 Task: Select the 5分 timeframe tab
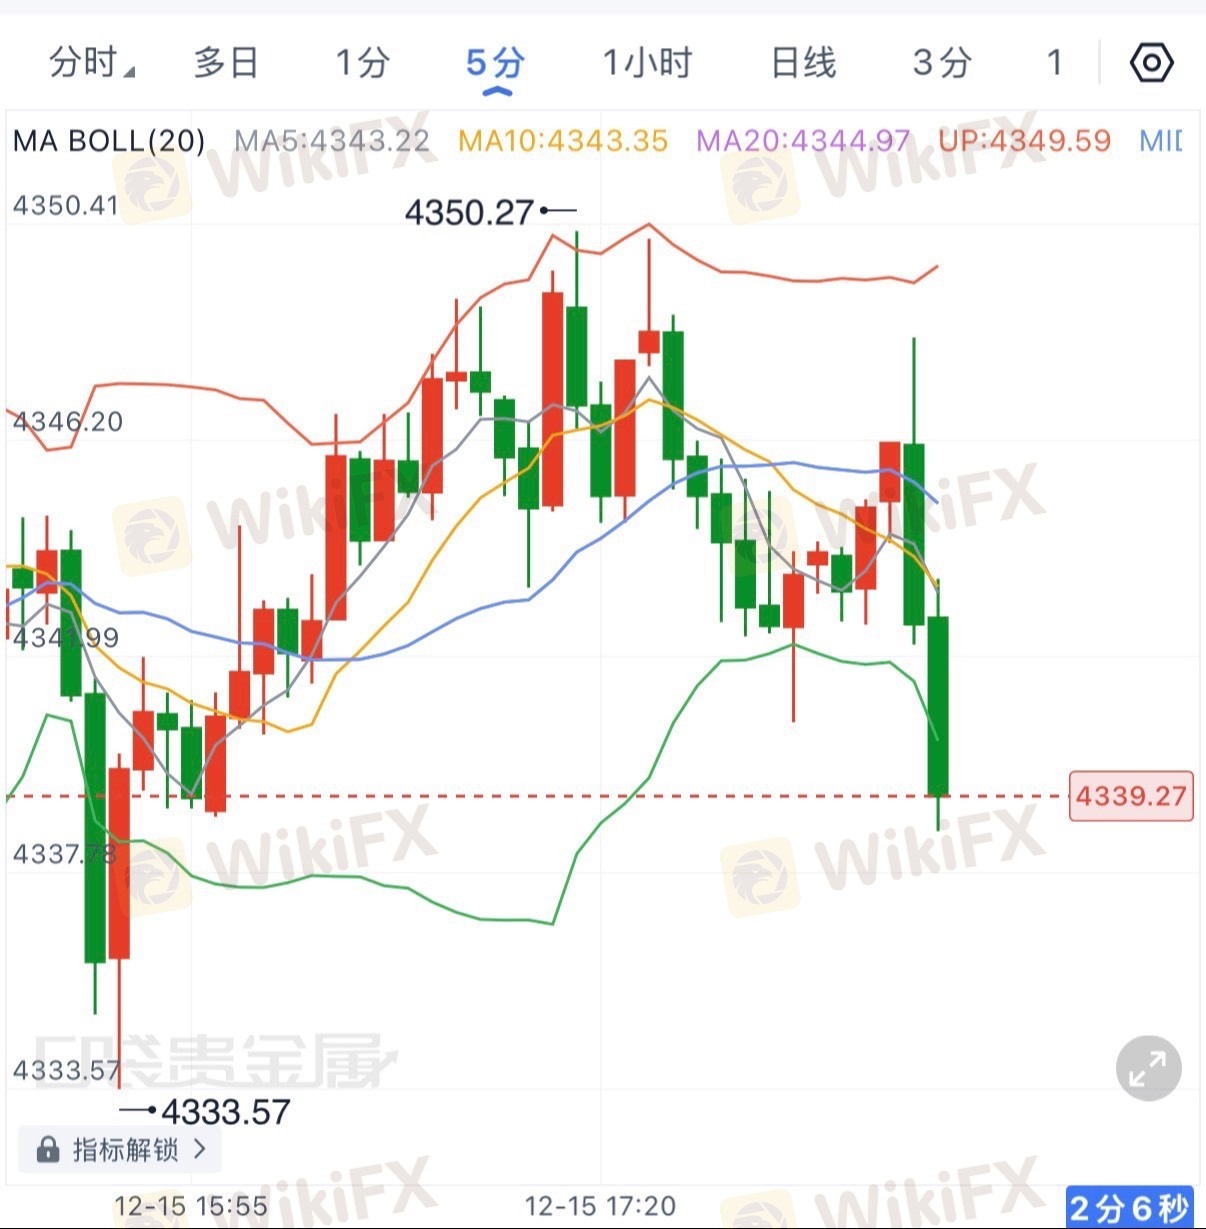(495, 63)
